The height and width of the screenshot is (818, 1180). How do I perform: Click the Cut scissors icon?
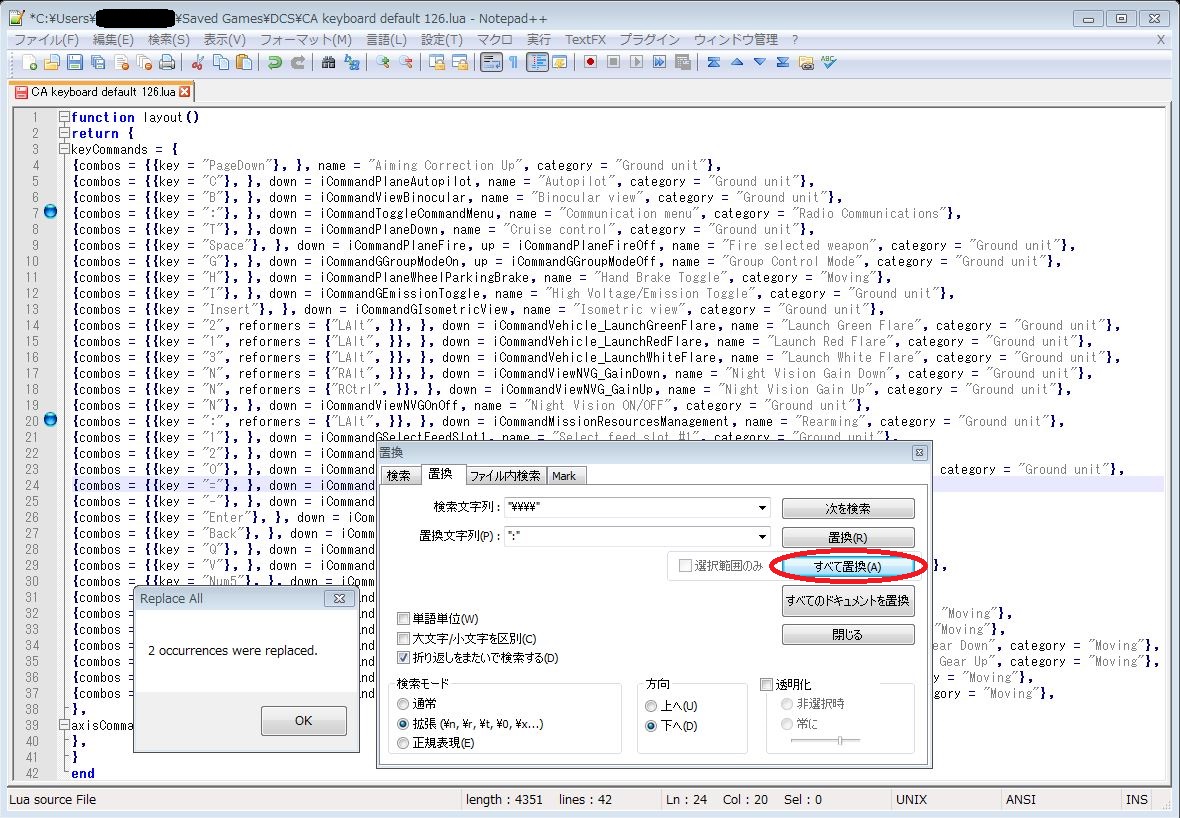point(198,62)
